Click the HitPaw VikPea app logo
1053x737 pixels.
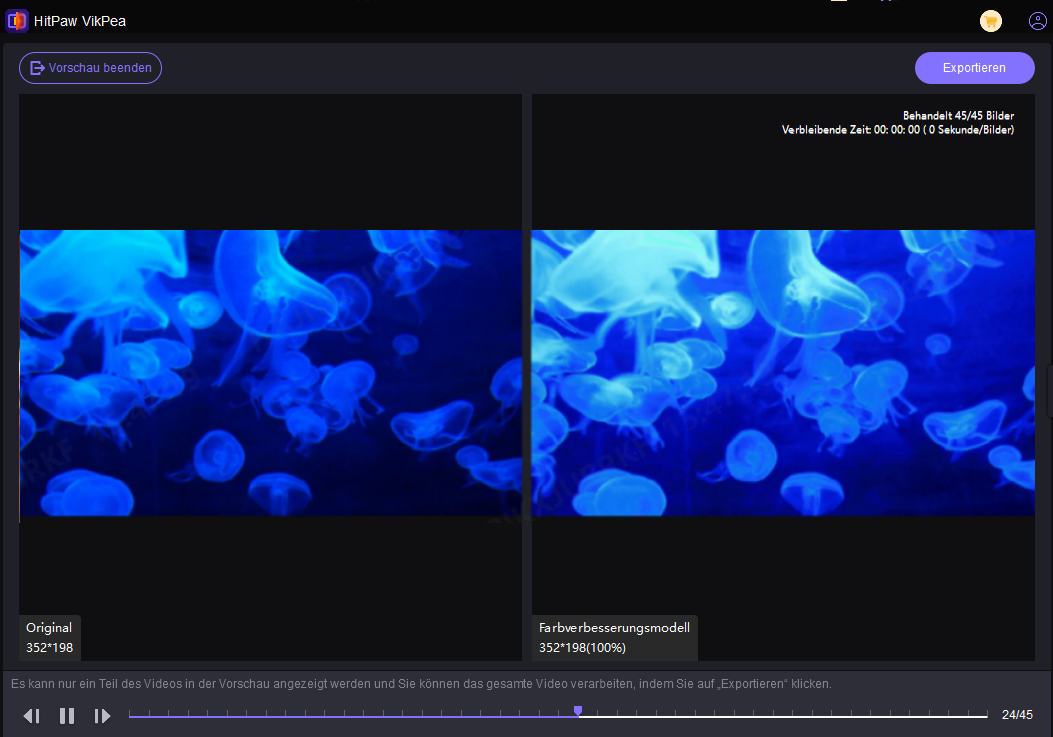click(17, 21)
